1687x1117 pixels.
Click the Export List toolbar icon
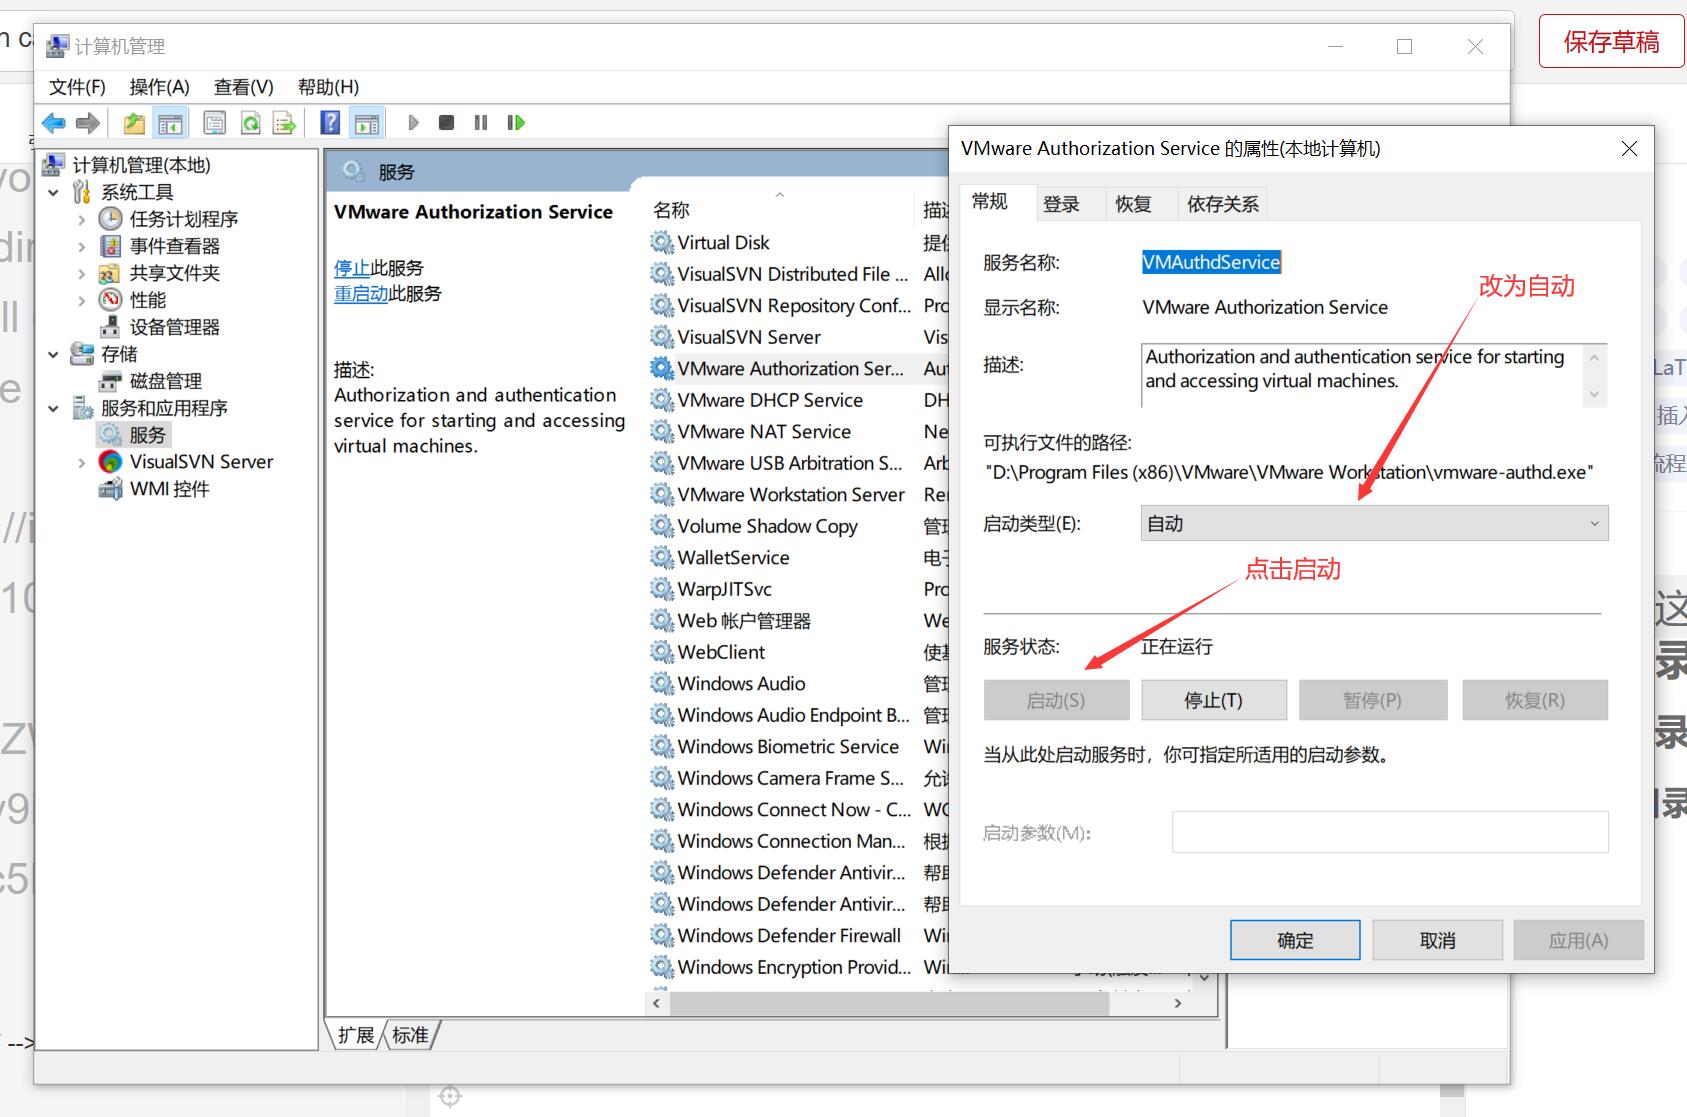(x=285, y=123)
